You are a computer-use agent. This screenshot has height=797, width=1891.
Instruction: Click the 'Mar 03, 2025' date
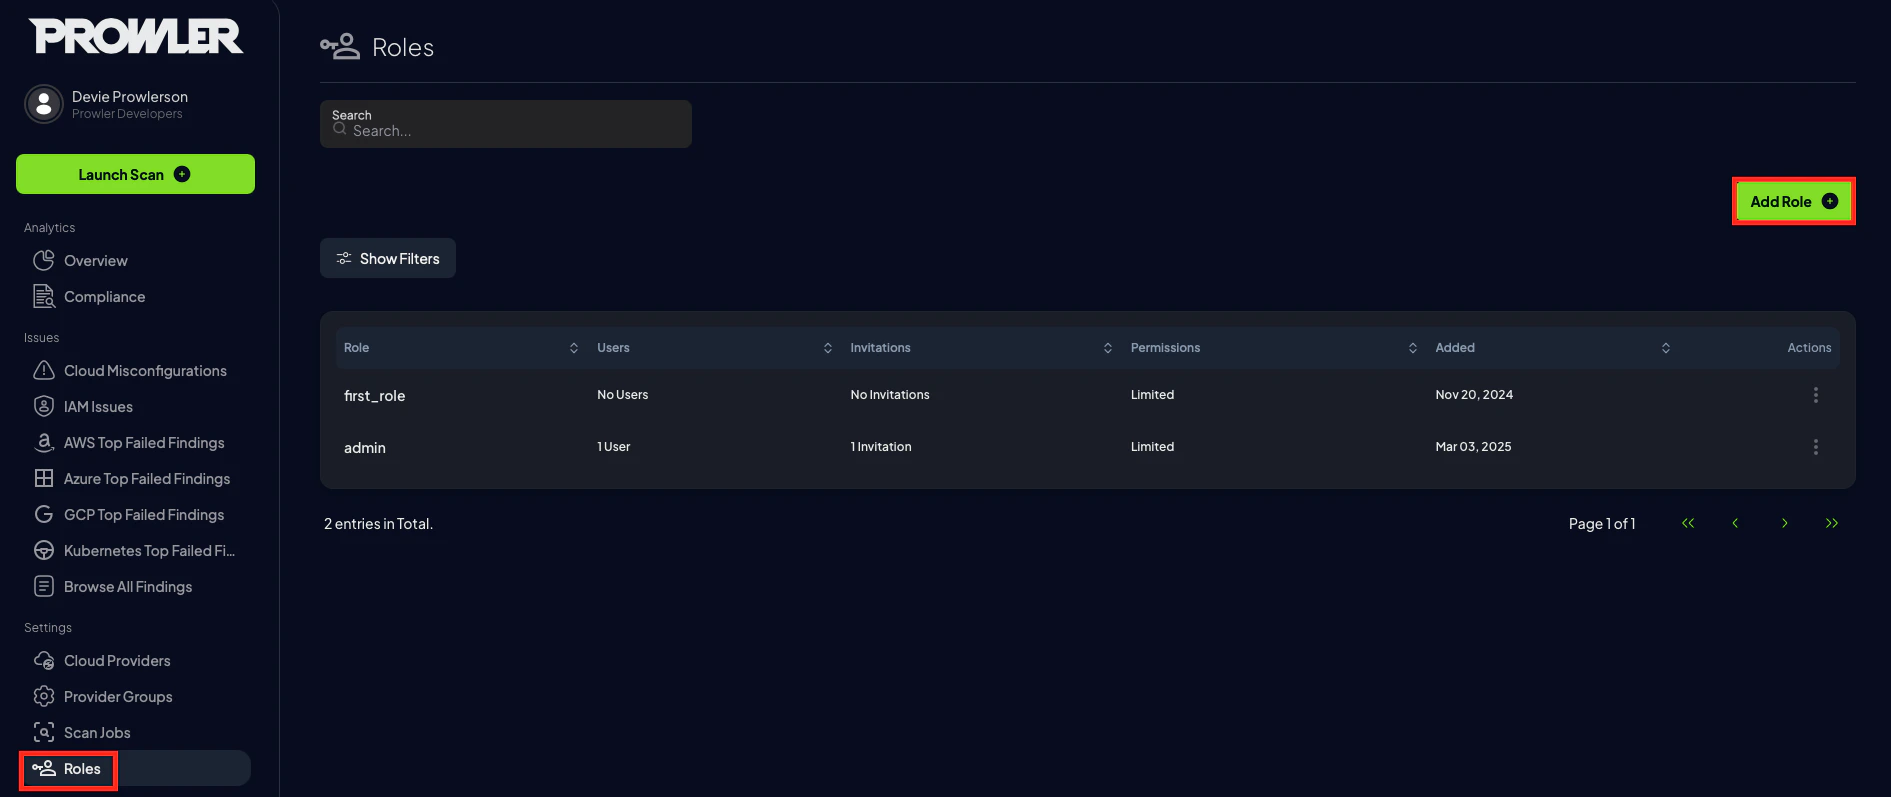point(1473,447)
